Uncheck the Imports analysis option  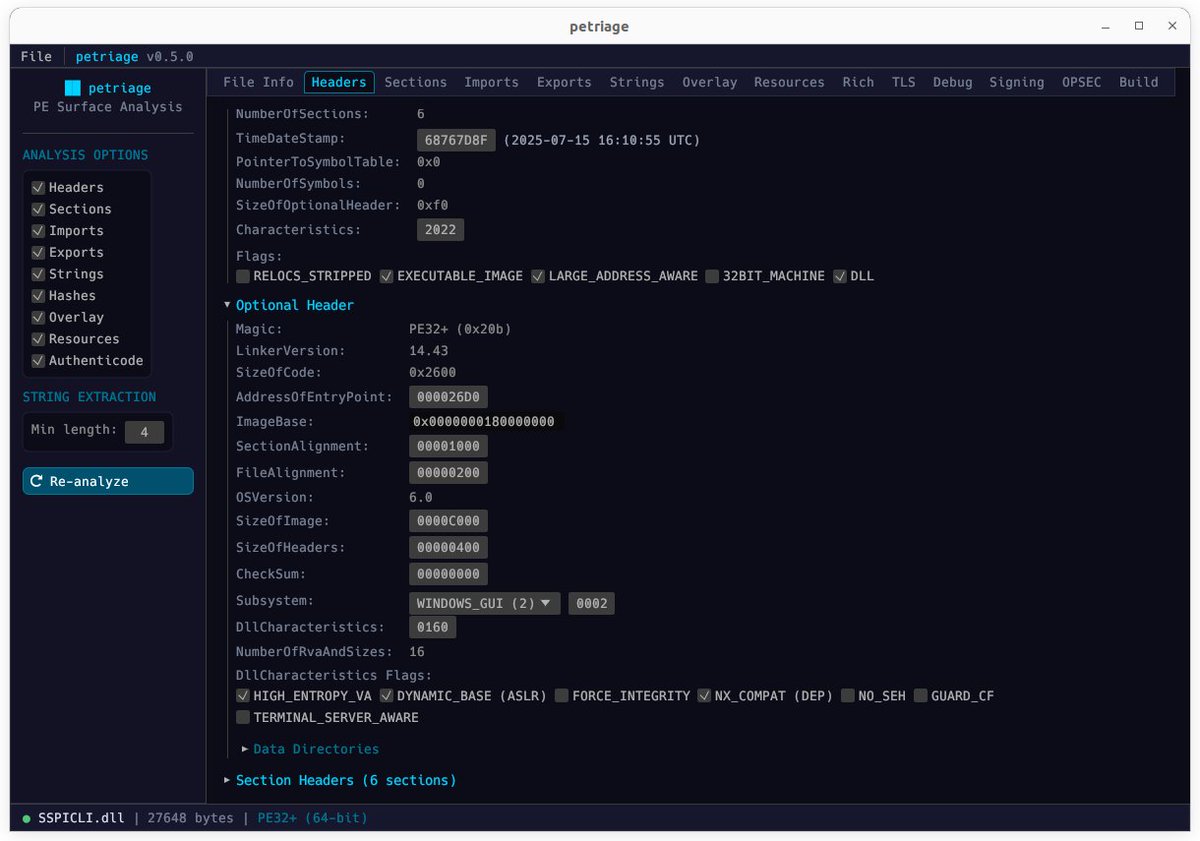pyautogui.click(x=38, y=231)
